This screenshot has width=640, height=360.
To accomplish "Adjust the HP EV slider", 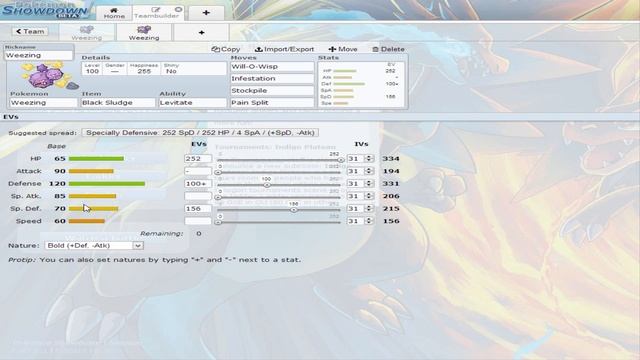I will (280, 160).
